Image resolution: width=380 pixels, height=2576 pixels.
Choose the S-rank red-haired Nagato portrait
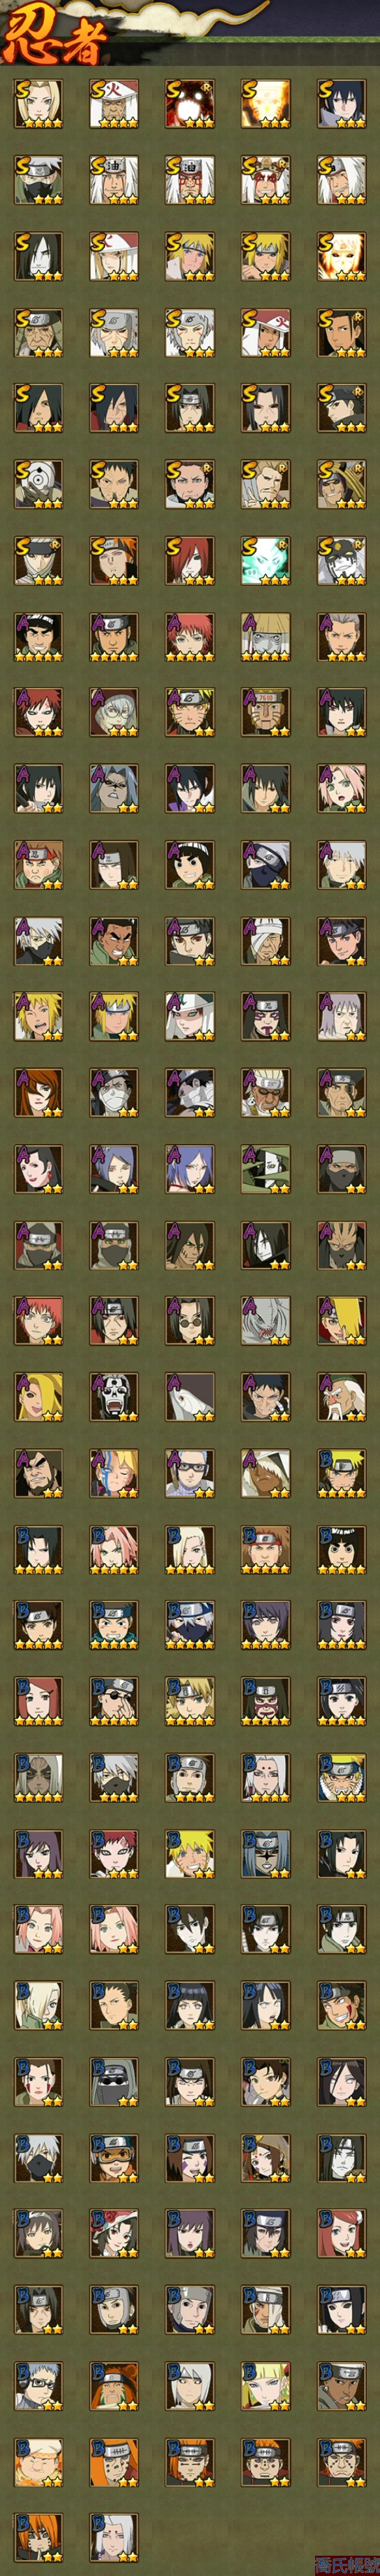(x=190, y=560)
